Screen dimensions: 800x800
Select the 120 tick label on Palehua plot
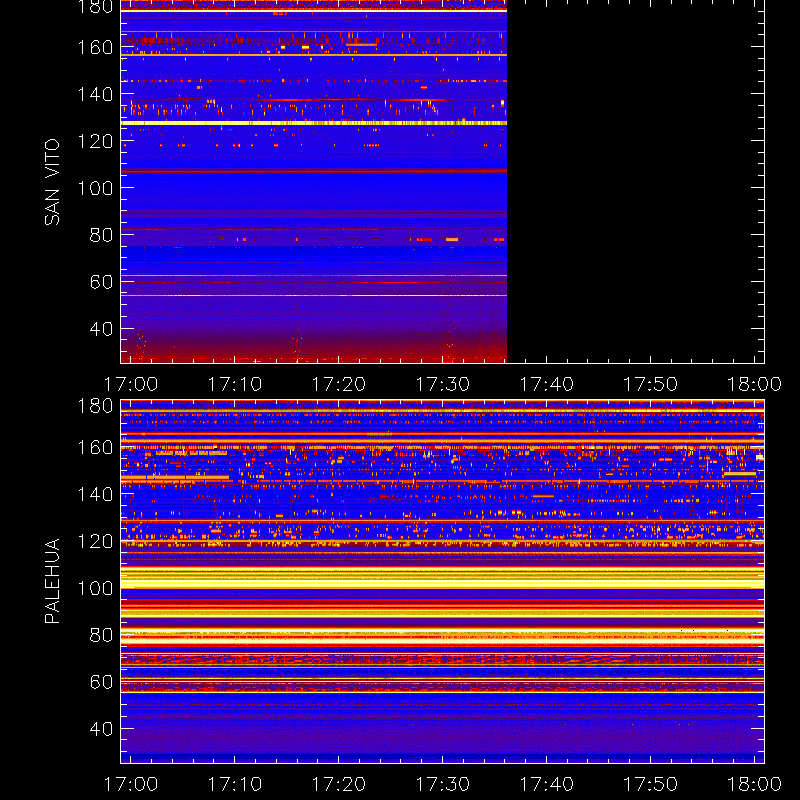pyautogui.click(x=95, y=541)
